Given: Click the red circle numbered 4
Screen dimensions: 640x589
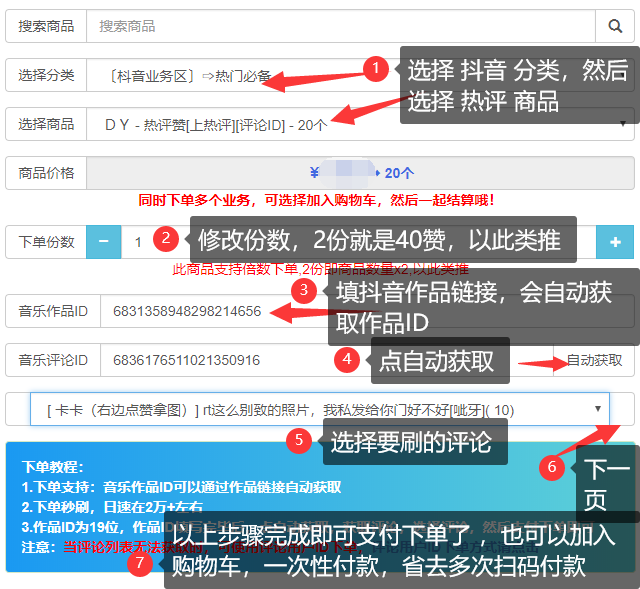Looking at the screenshot, I should [346, 360].
